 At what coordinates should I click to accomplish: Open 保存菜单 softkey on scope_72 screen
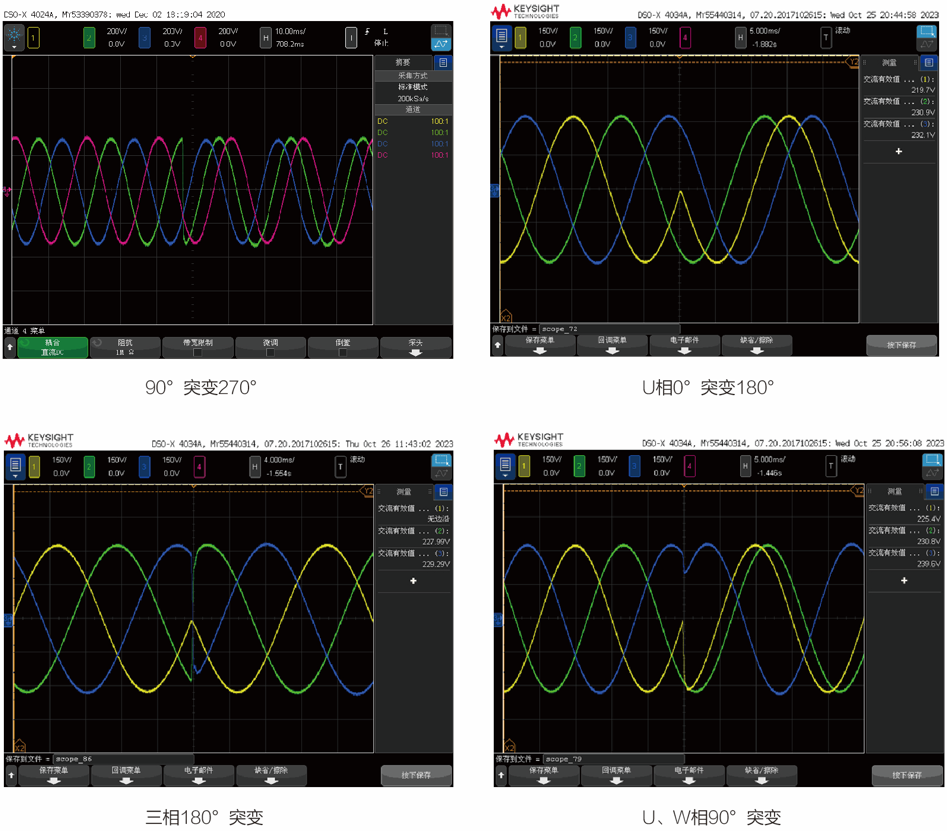pos(539,345)
